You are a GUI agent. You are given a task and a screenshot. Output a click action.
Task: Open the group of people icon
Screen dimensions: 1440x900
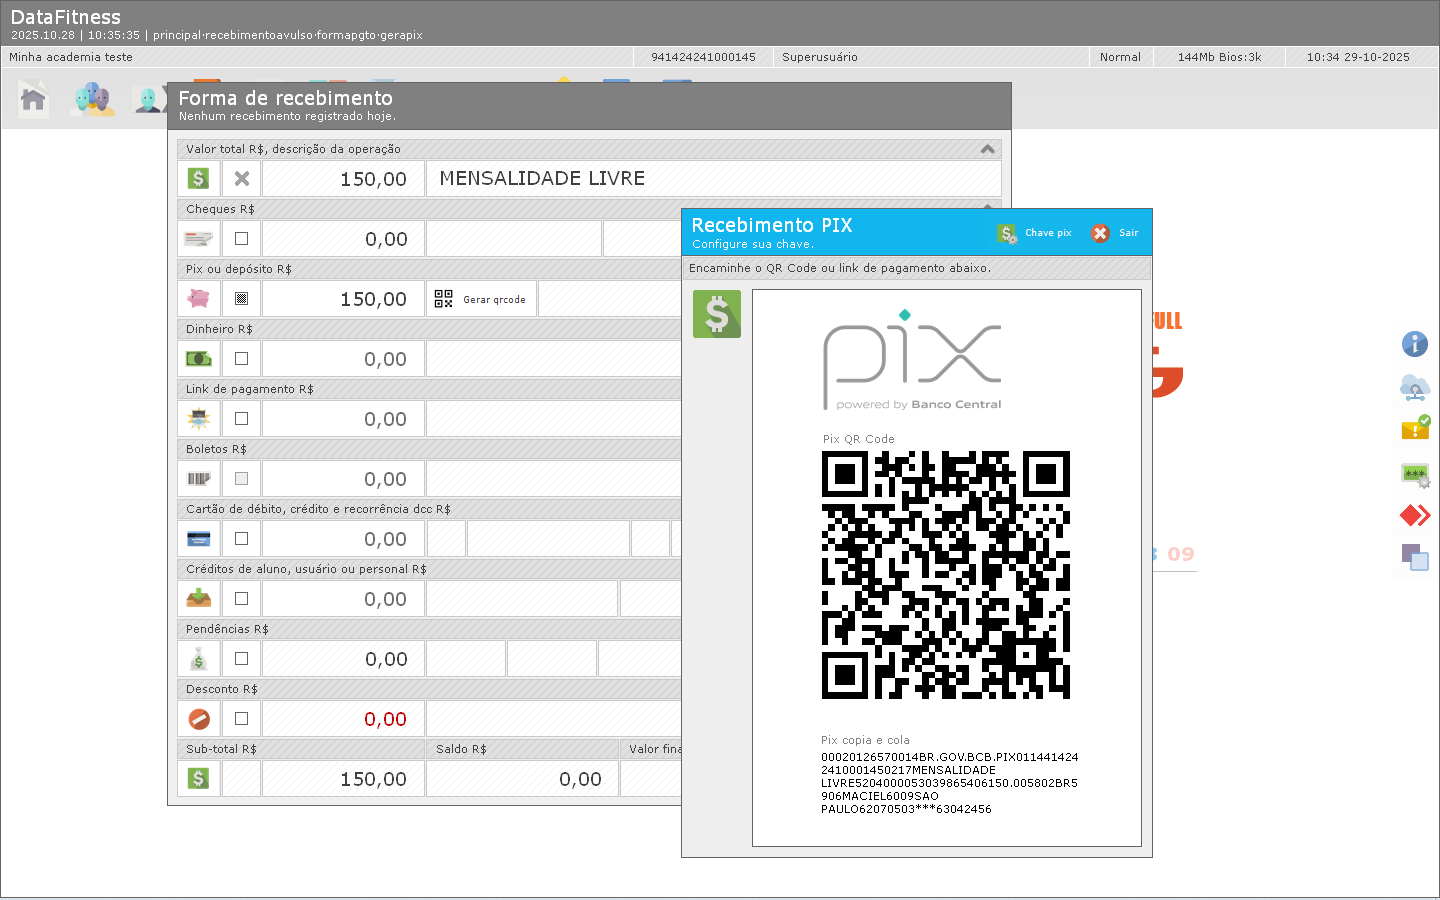[93, 99]
